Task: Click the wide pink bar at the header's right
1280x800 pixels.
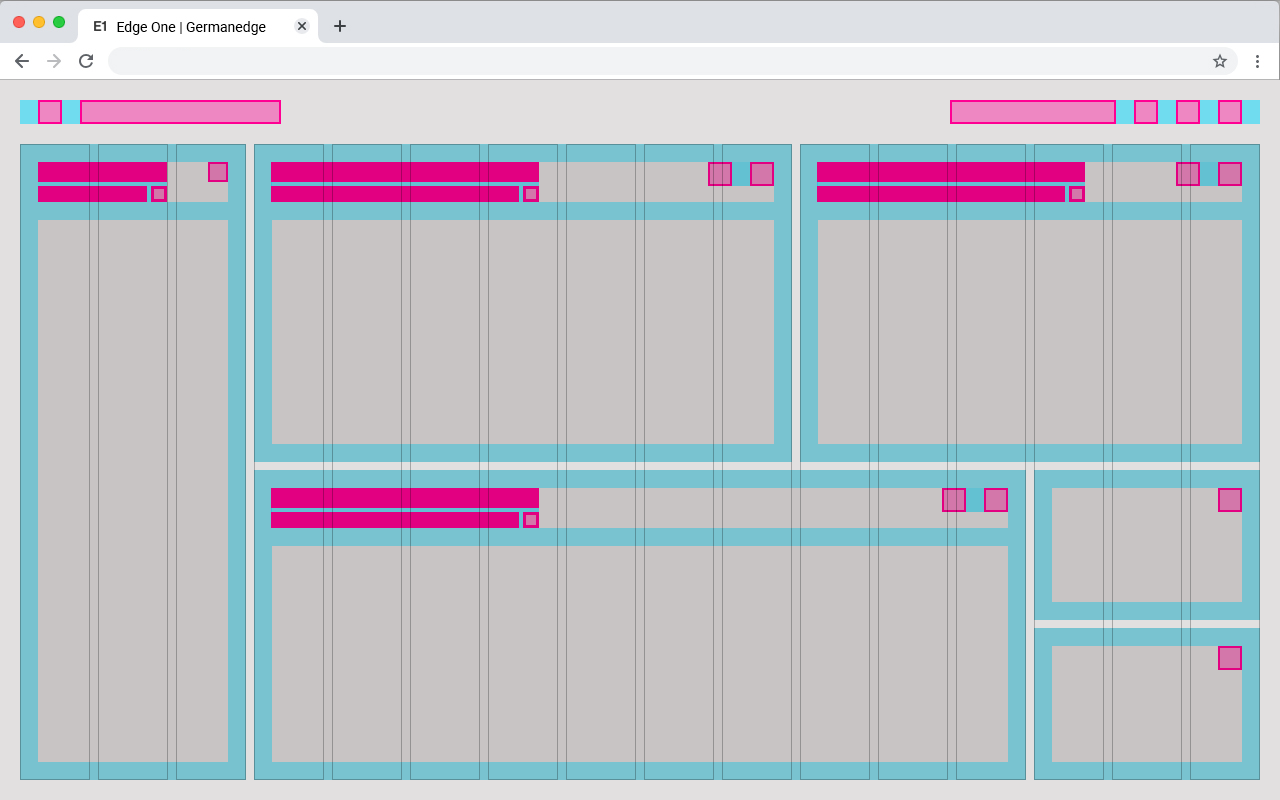Action: [1032, 112]
